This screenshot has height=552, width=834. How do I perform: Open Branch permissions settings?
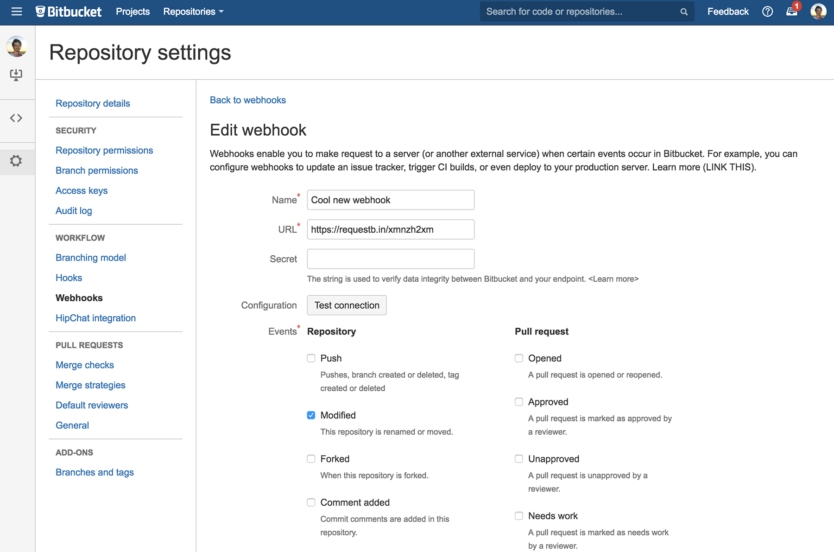coord(97,171)
